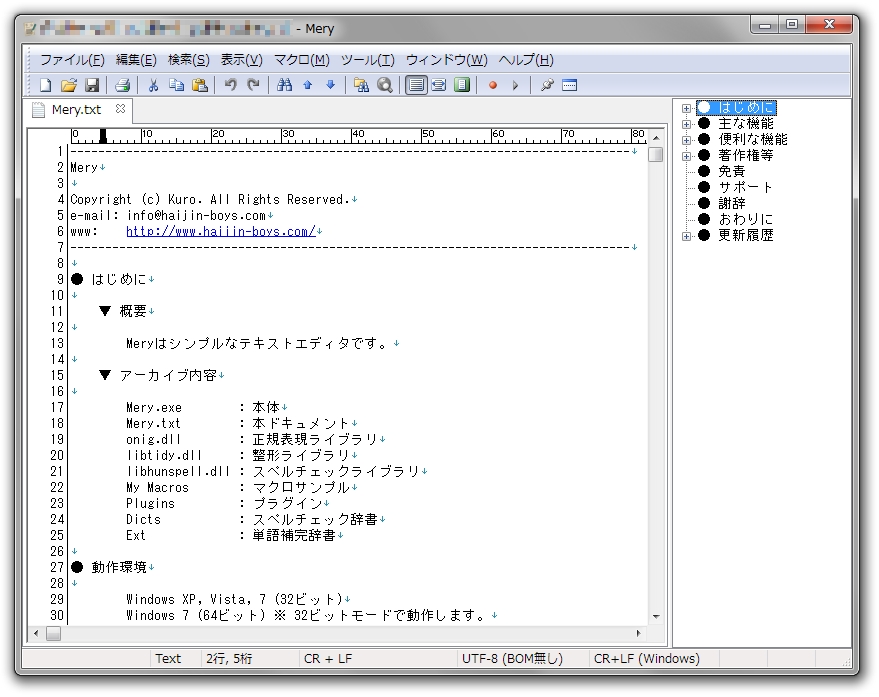879x697 pixels.
Task: Select 免責 in the outline tree
Action: click(x=732, y=171)
